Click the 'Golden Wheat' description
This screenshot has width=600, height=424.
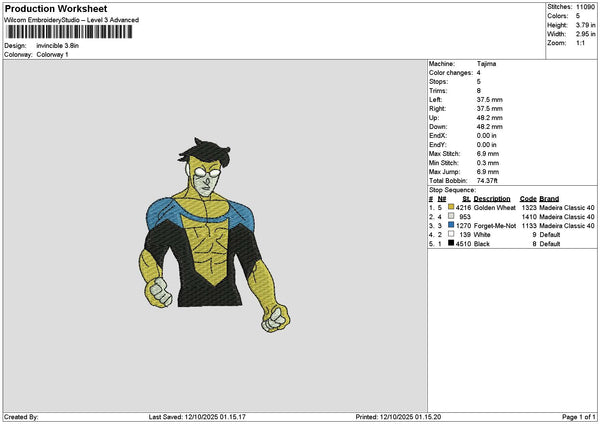click(494, 207)
